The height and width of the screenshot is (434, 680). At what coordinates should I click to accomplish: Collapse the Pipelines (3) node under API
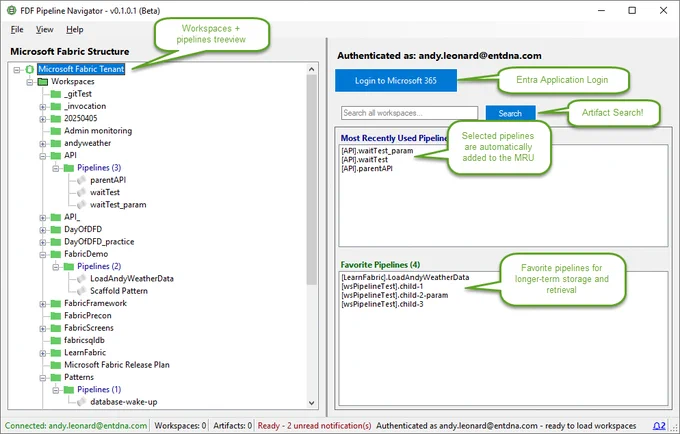pos(56,168)
